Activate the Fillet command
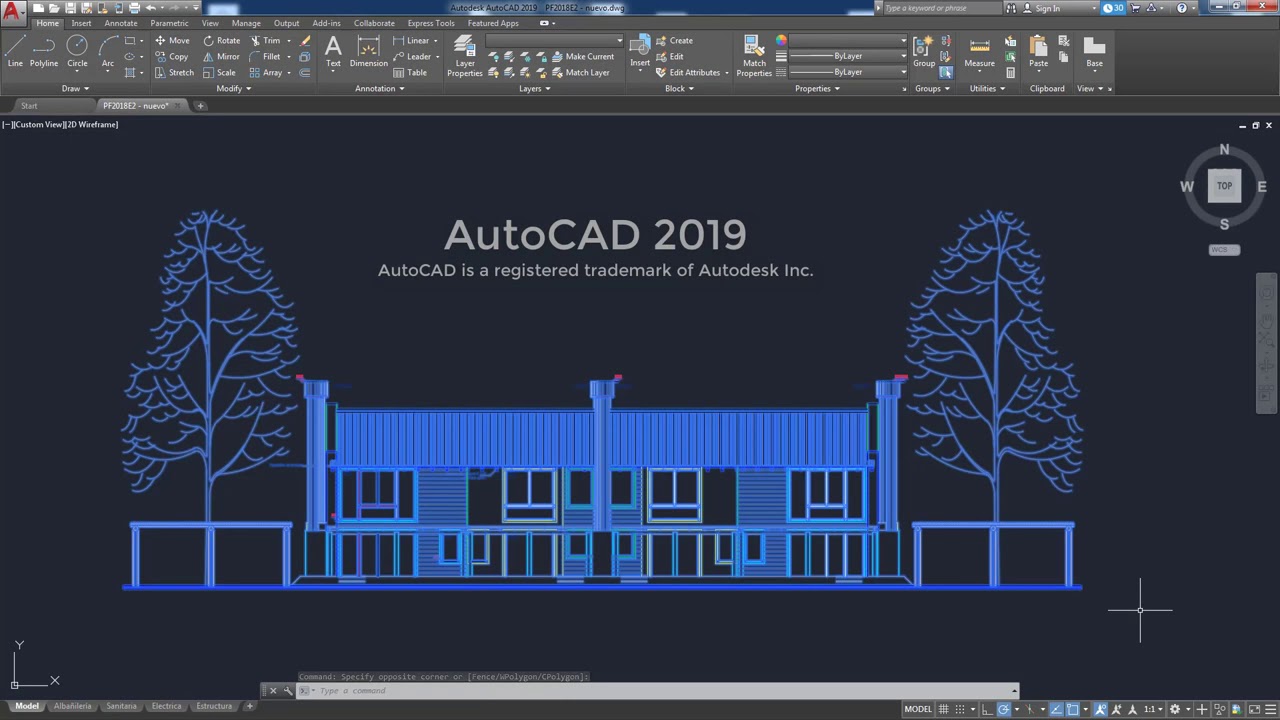The image size is (1280, 720). tap(265, 57)
